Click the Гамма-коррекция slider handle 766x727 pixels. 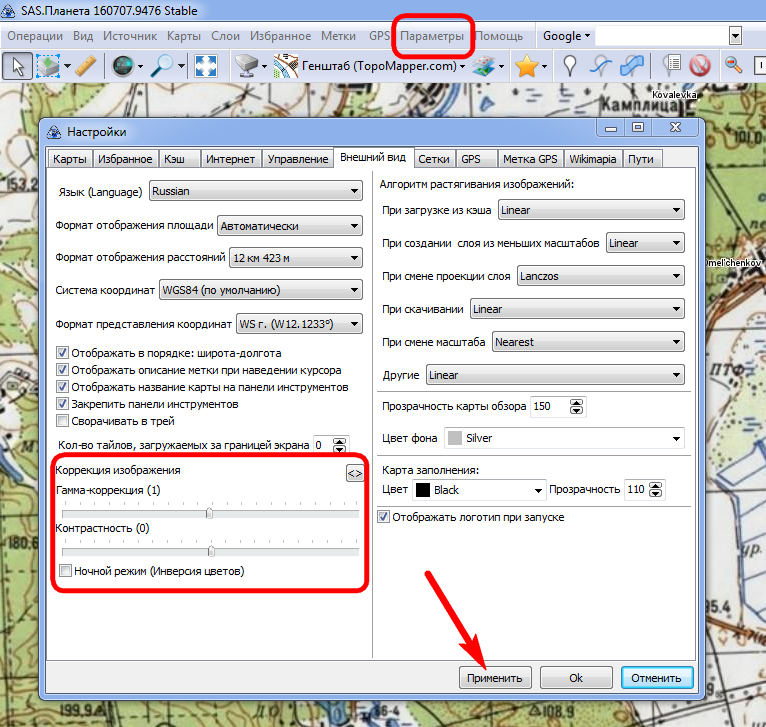[x=209, y=513]
